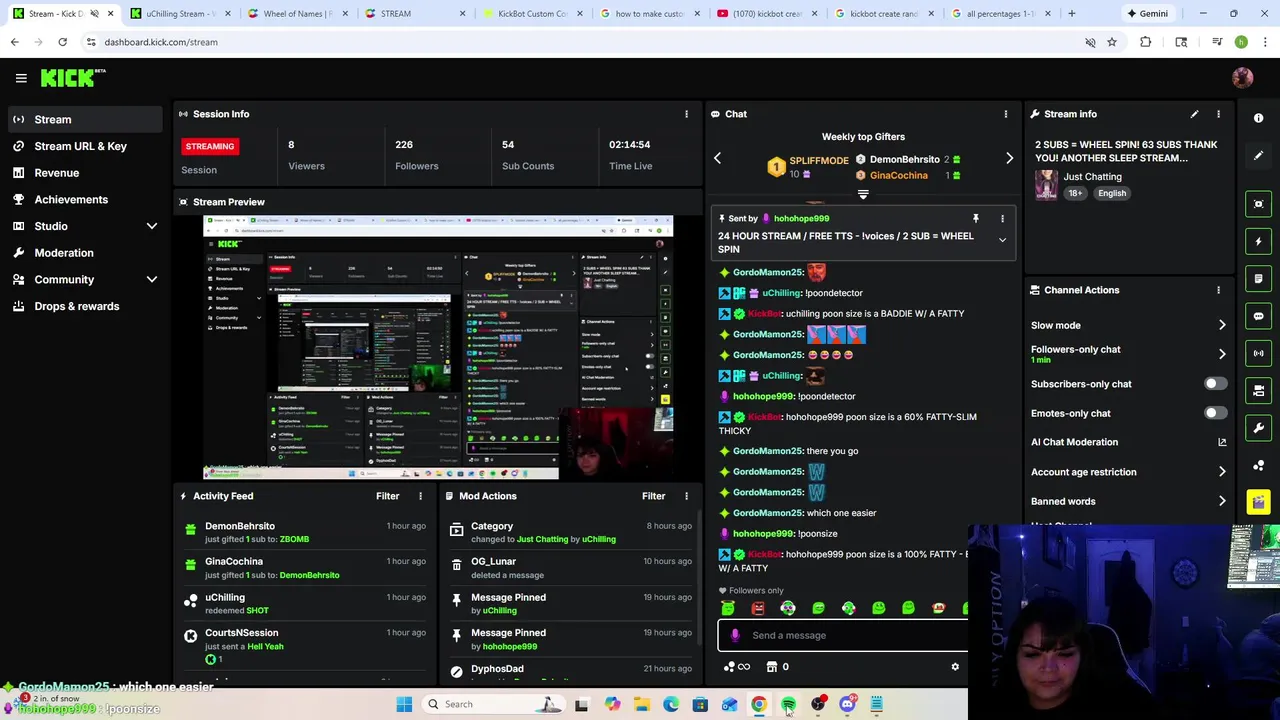Open Slow mode settings arrow
Image resolution: width=1280 pixels, height=720 pixels.
pyautogui.click(x=1222, y=325)
